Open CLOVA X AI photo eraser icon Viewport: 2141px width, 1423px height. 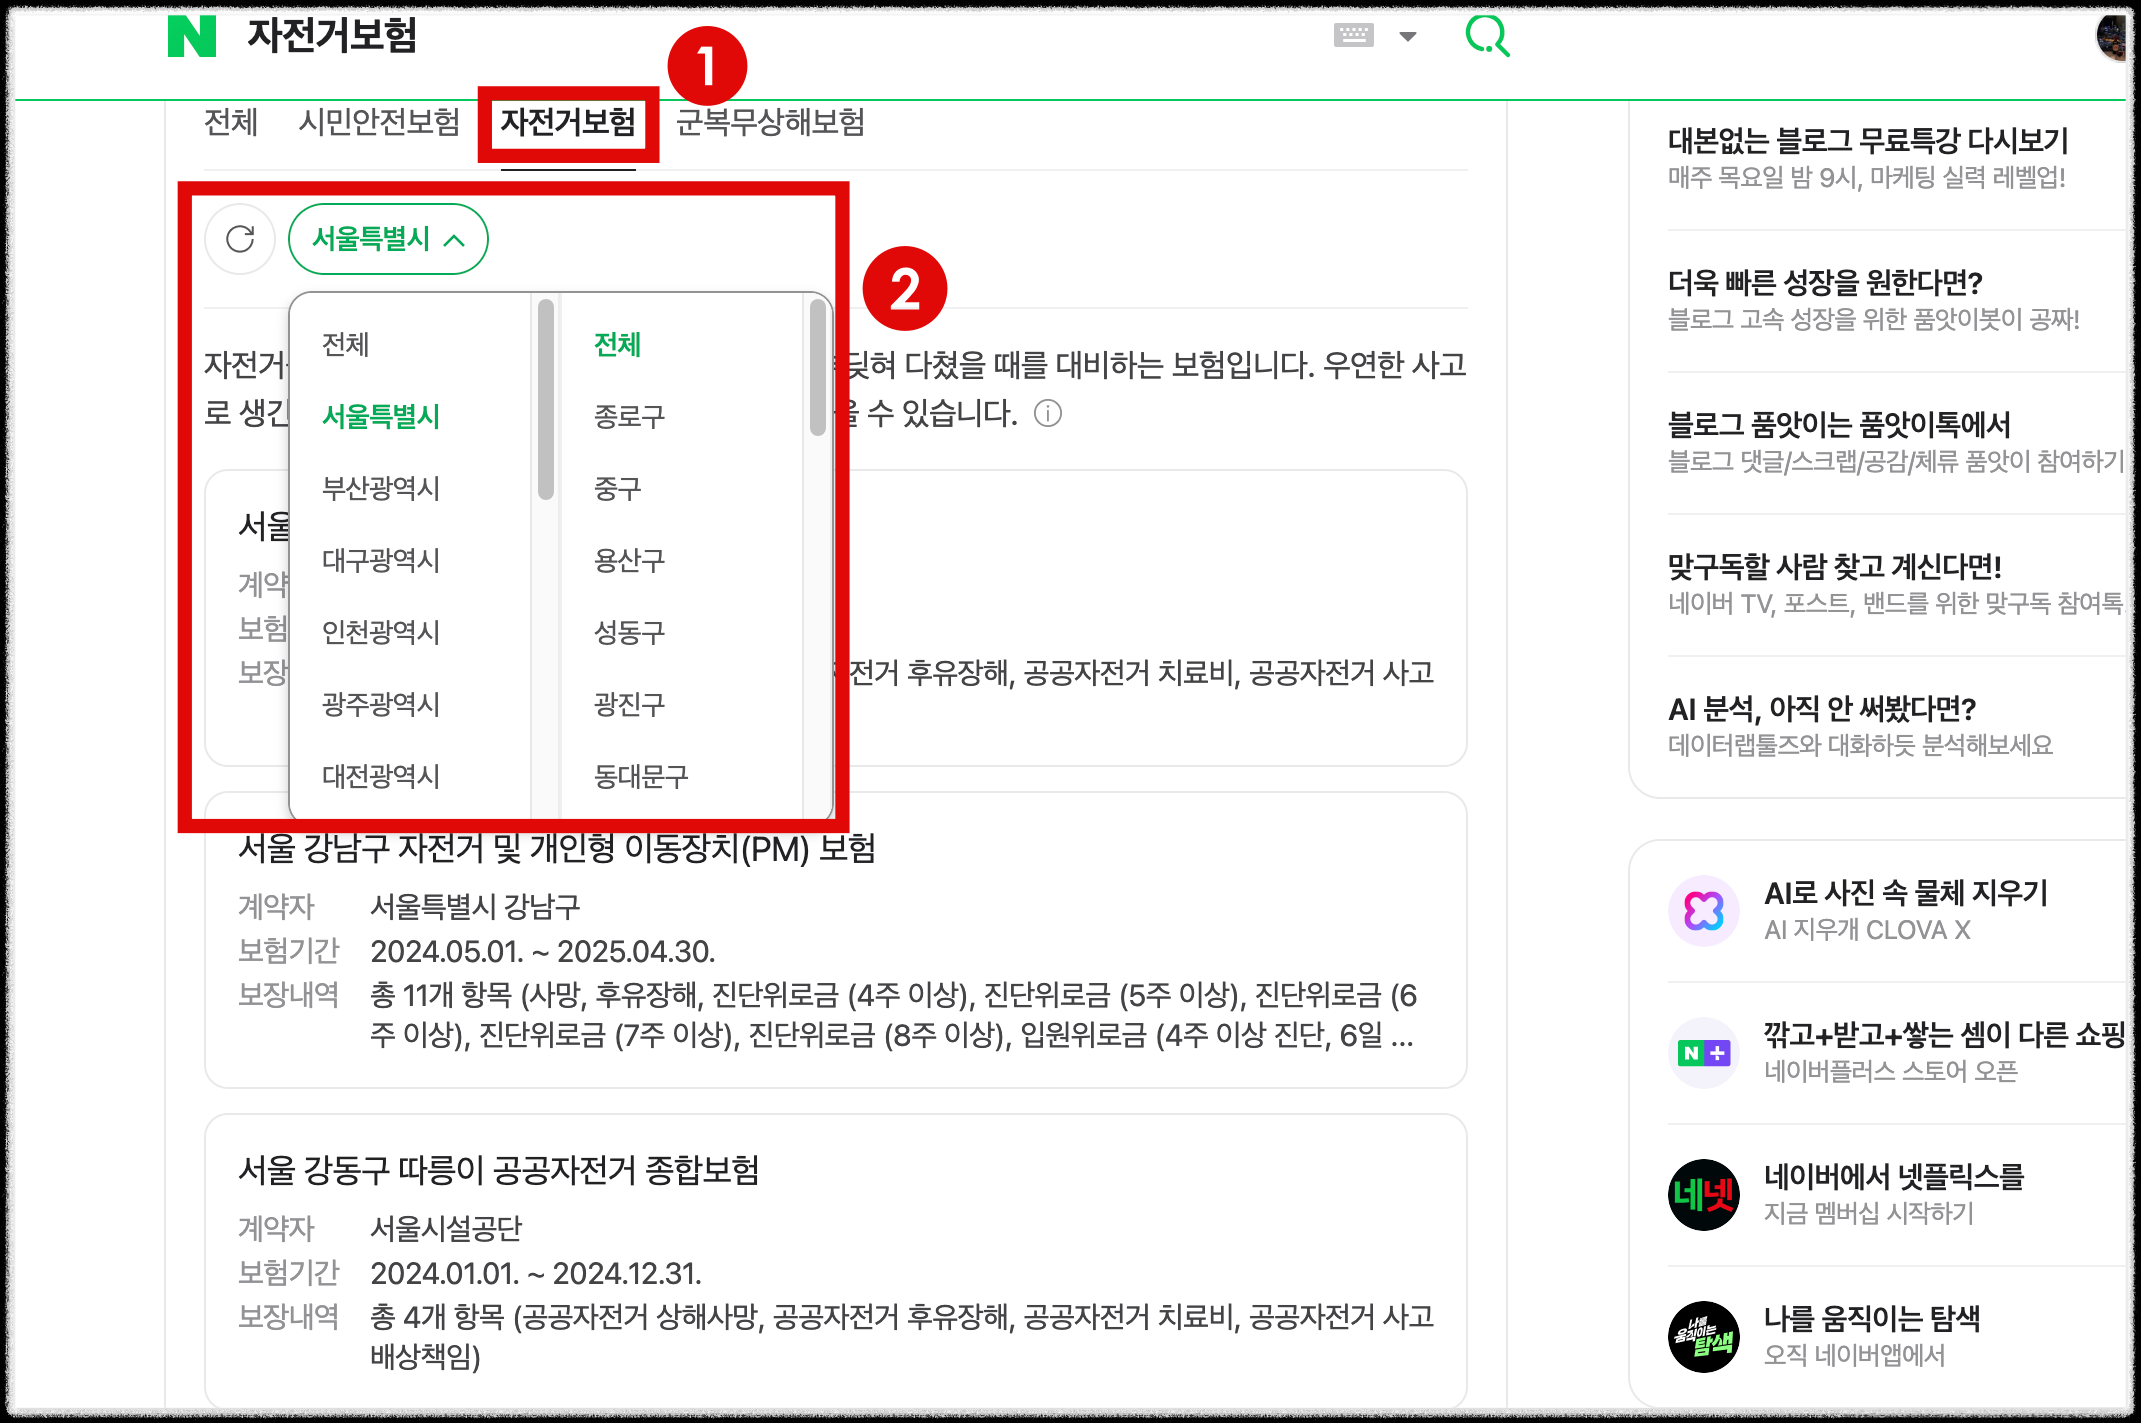1703,910
